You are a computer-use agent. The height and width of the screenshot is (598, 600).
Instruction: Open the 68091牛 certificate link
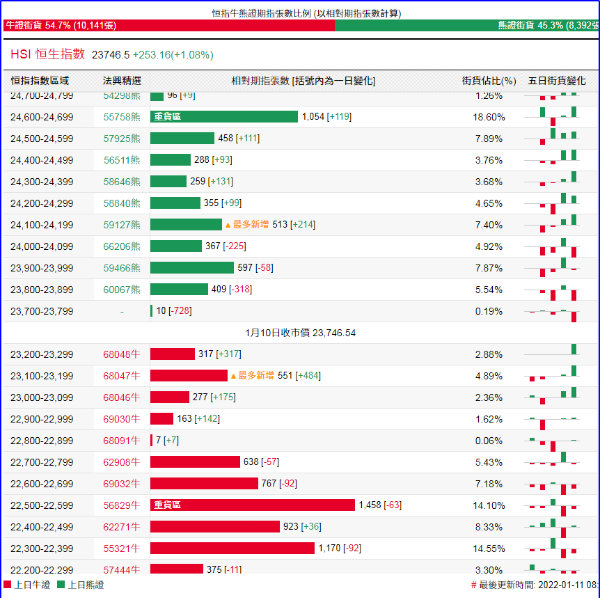(121, 440)
